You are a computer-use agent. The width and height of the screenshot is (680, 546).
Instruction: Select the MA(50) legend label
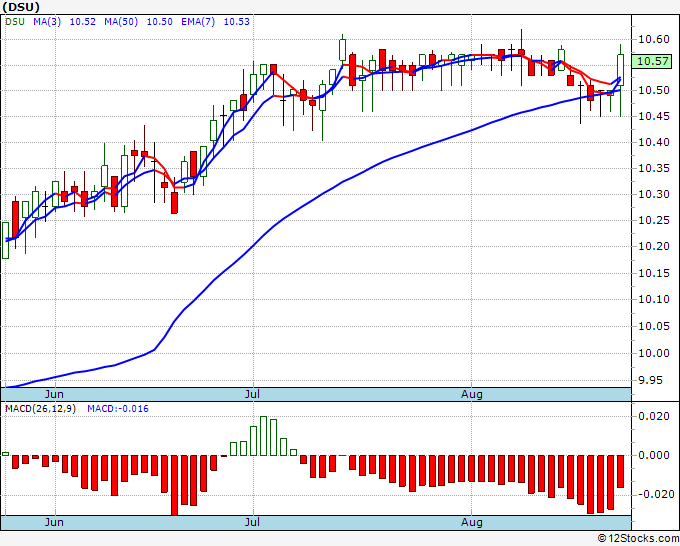[121, 22]
